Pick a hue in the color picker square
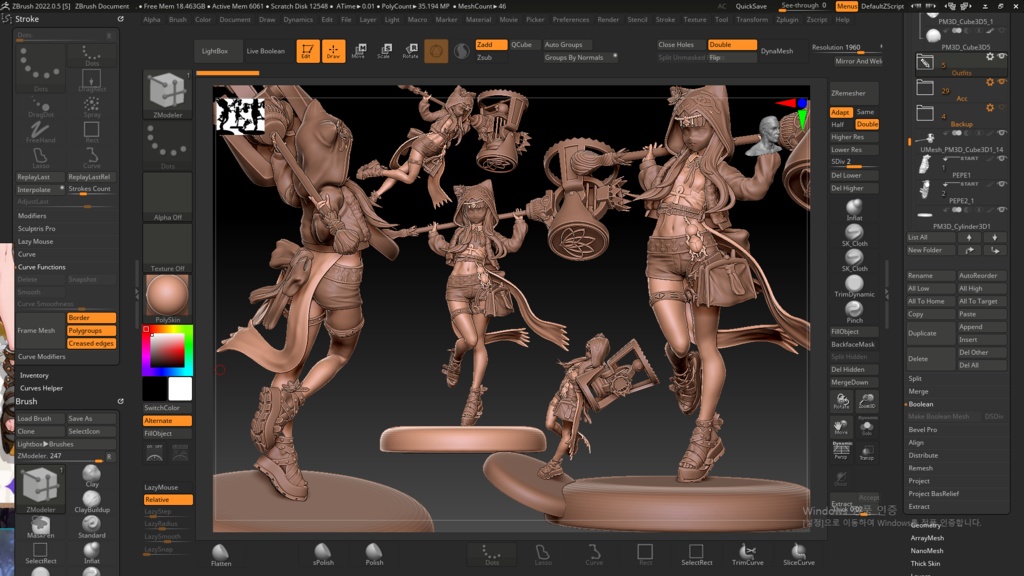 pos(167,350)
